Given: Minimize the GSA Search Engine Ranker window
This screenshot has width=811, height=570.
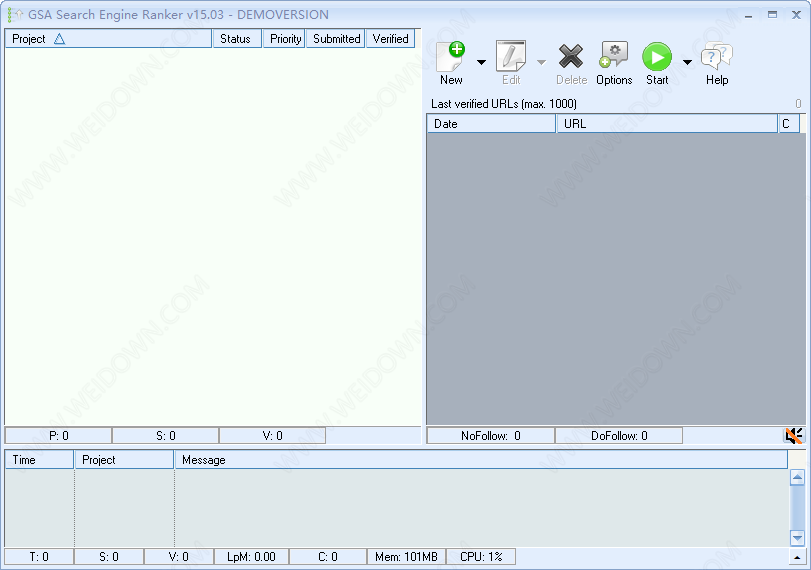Looking at the screenshot, I should click(748, 16).
